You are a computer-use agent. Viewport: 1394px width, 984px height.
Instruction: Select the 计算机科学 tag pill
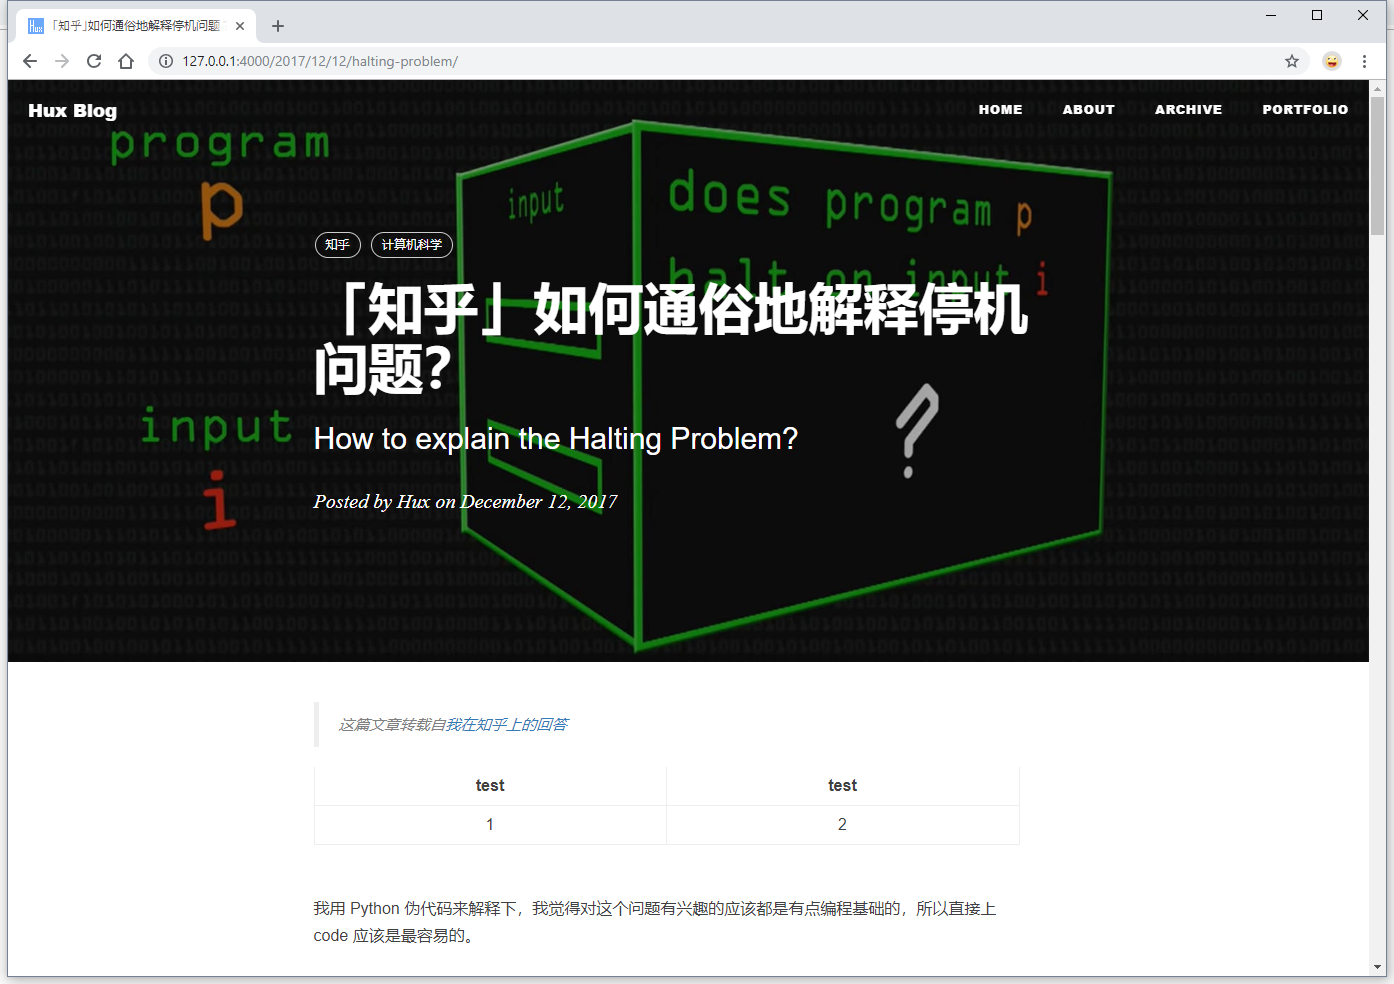coord(411,244)
